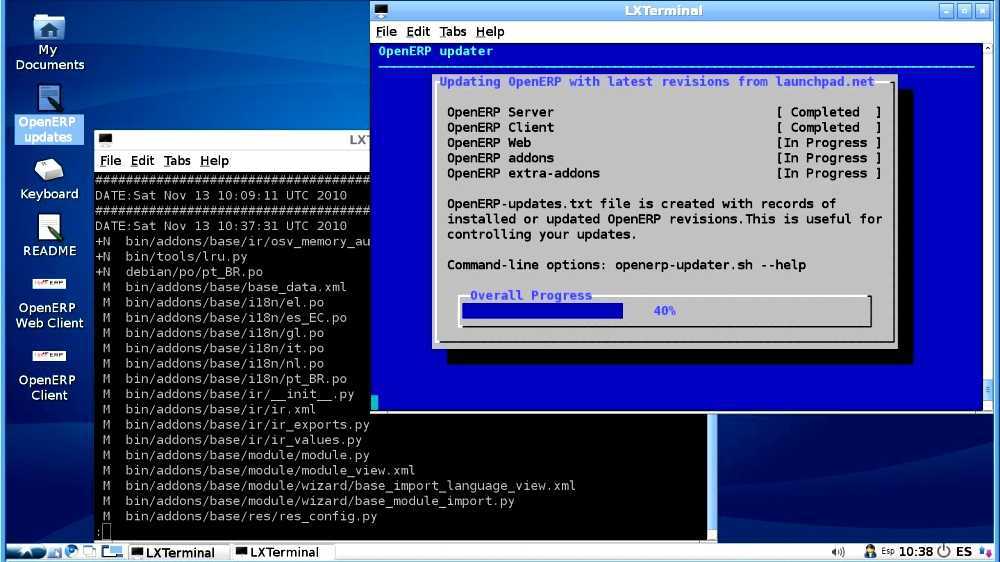Launch the web browser from the taskbar
1000x562 pixels.
71,552
